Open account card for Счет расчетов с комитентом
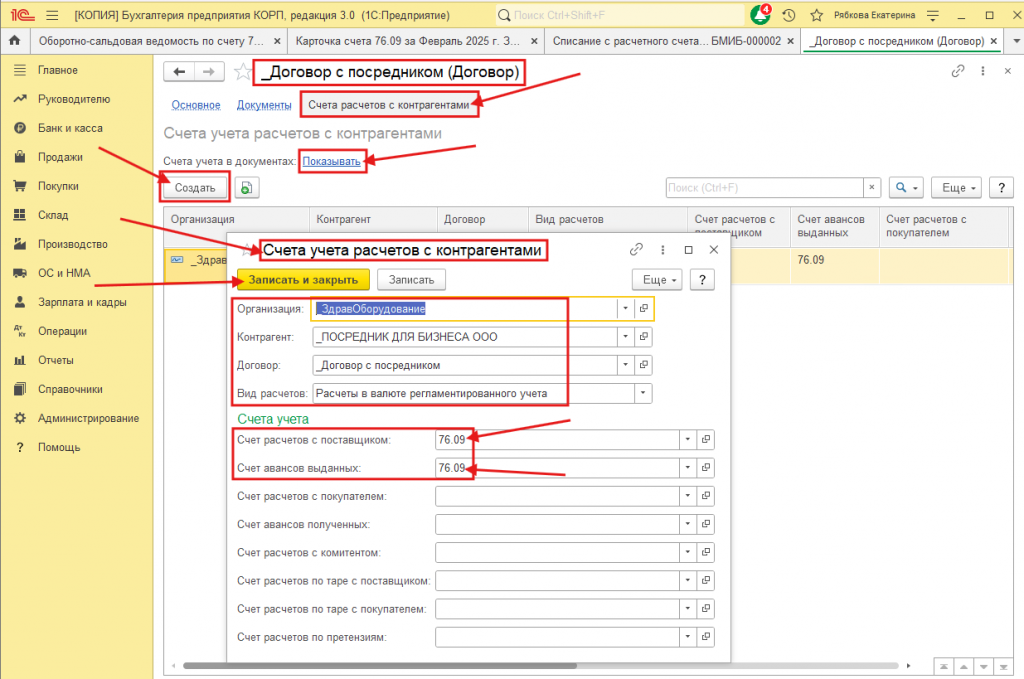Viewport: 1024px width, 679px height. pyautogui.click(x=706, y=552)
